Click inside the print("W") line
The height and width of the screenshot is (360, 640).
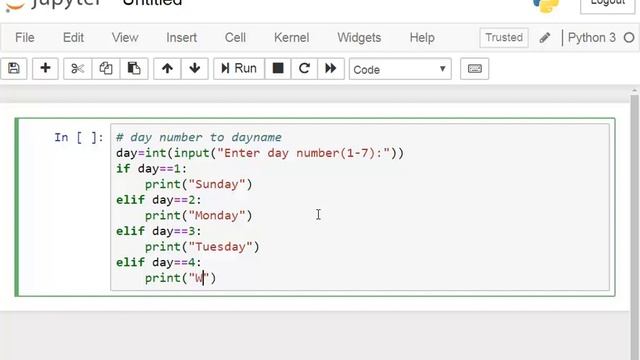(180, 278)
